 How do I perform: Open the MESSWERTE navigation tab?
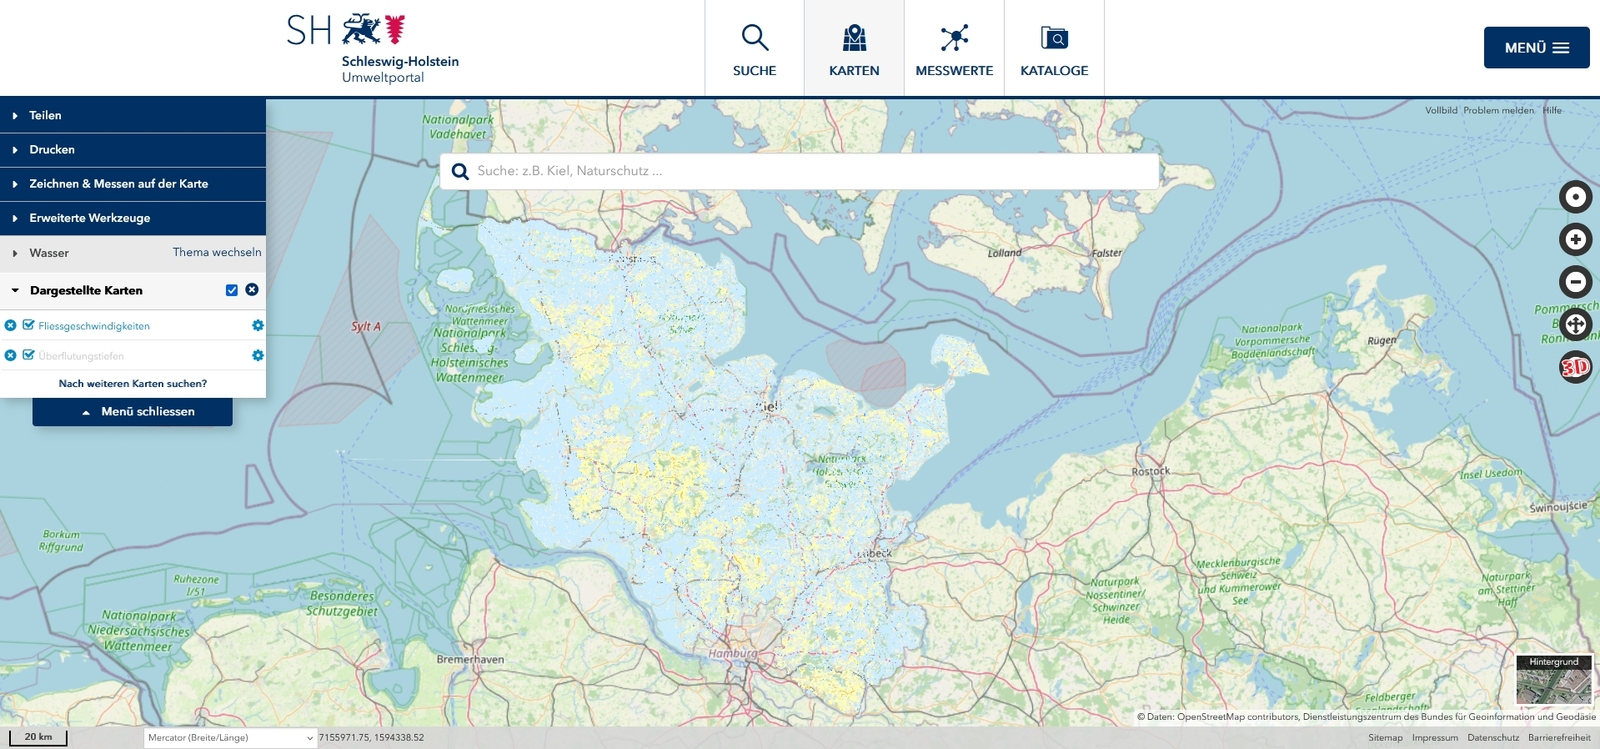point(954,49)
